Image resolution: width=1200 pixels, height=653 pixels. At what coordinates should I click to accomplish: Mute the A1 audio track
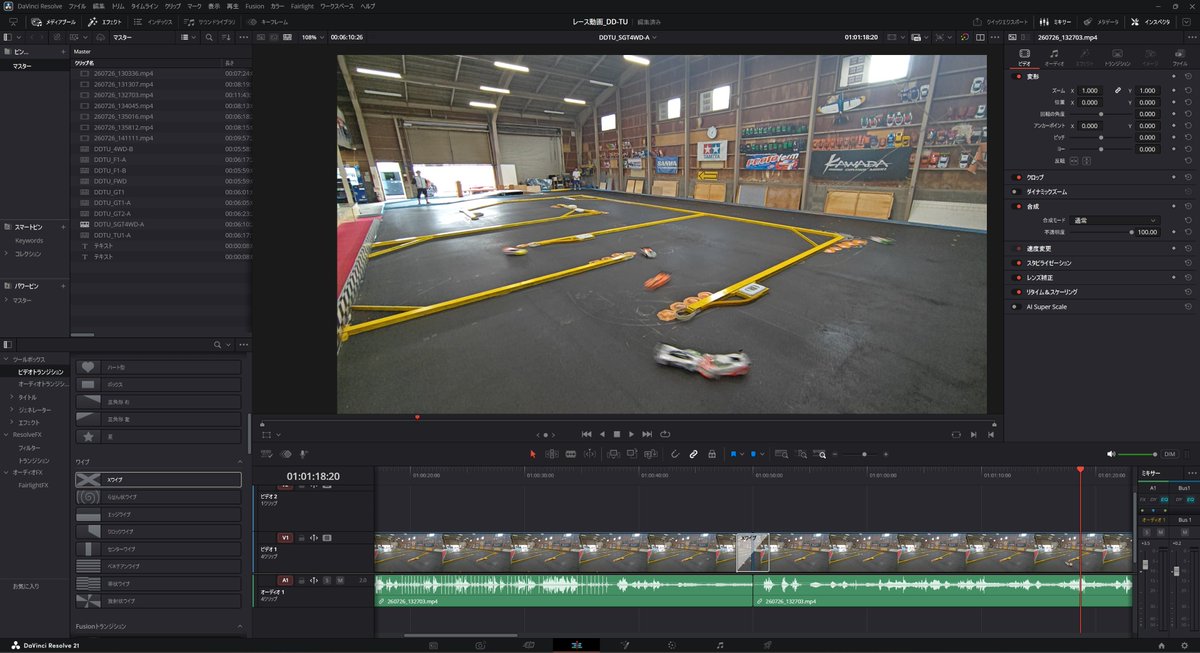[x=340, y=580]
